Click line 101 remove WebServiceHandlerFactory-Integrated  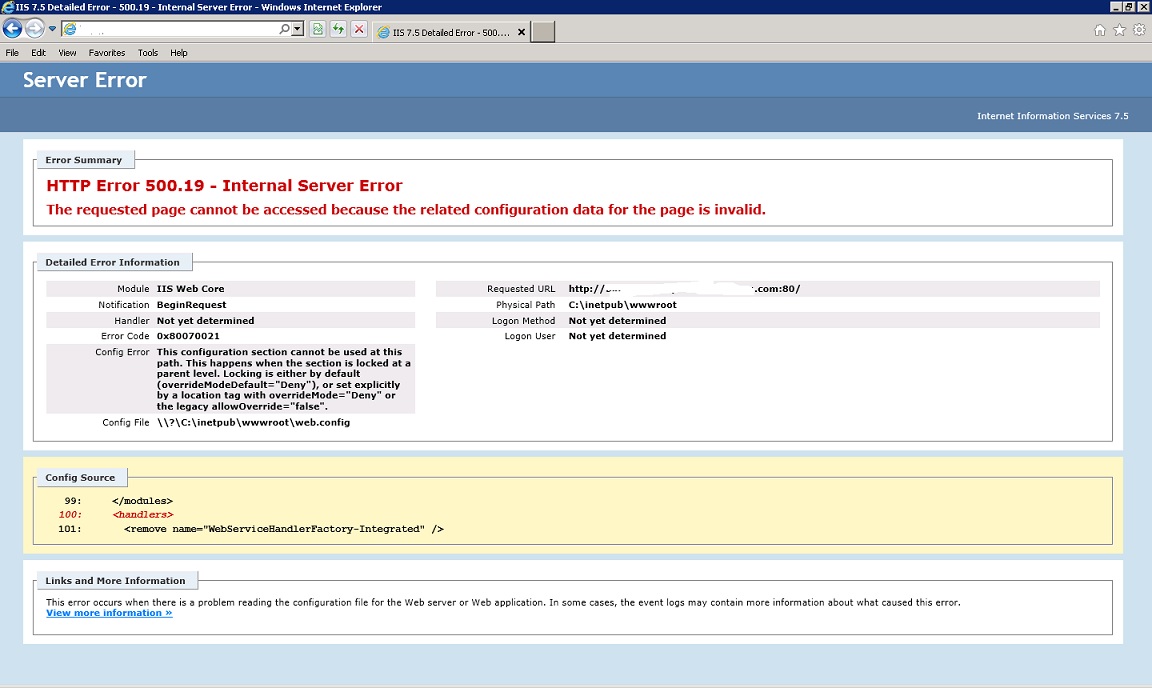pyautogui.click(x=284, y=529)
